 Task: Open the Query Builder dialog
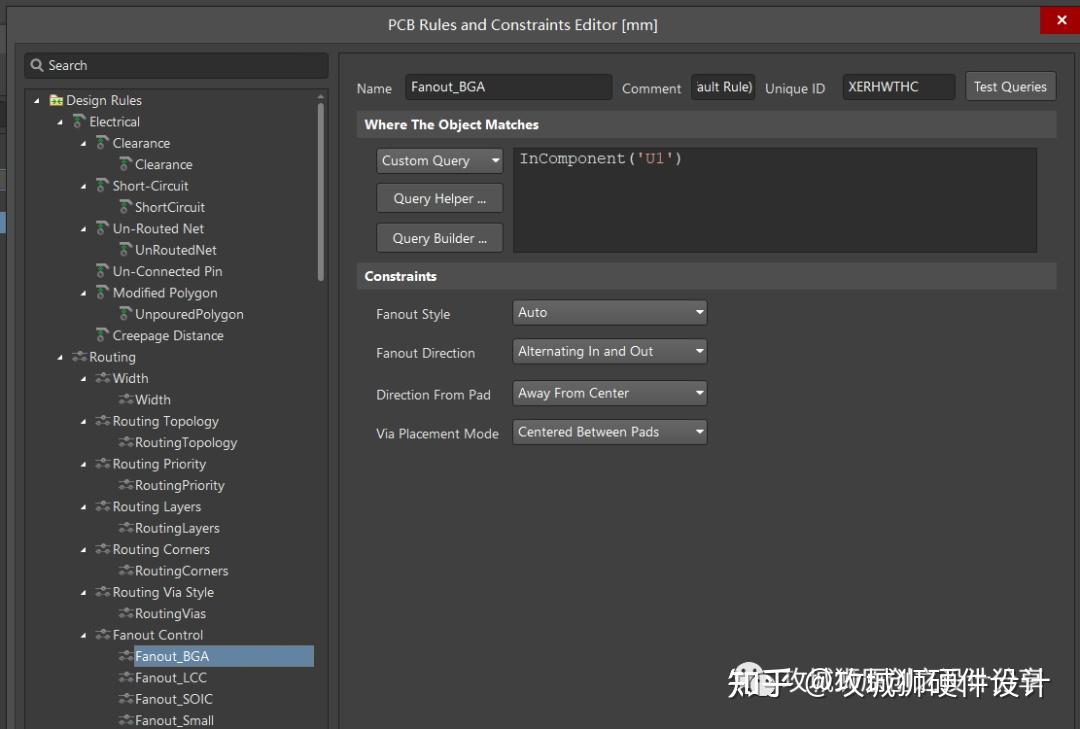click(x=439, y=237)
